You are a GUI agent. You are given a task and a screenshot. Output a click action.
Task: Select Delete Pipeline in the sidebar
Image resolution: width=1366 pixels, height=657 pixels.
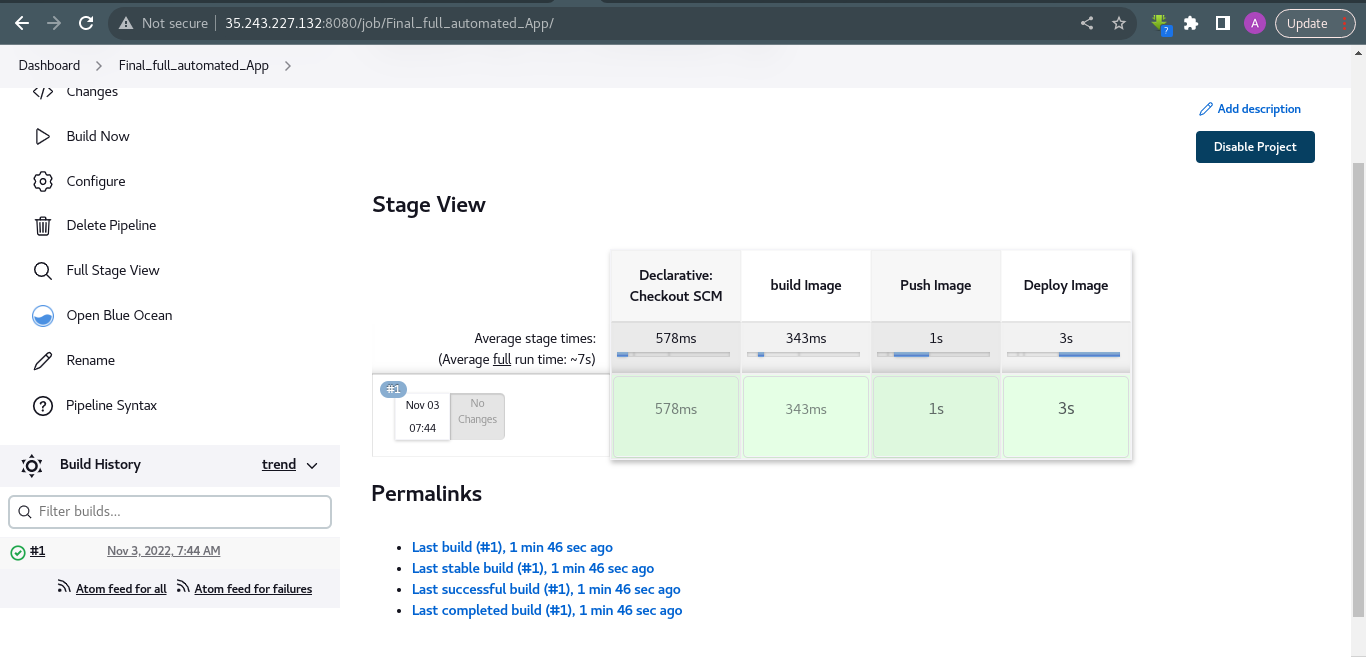tap(110, 225)
